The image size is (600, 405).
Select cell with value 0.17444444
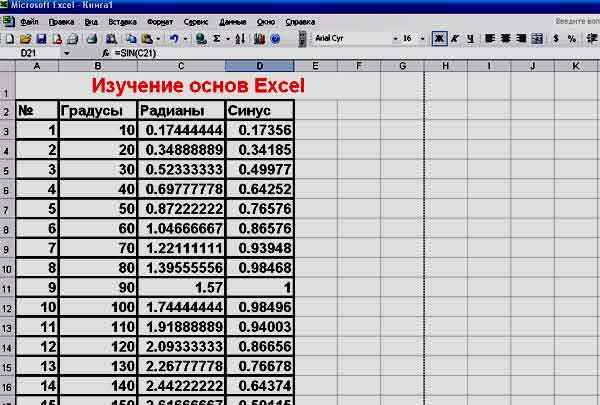(181, 130)
